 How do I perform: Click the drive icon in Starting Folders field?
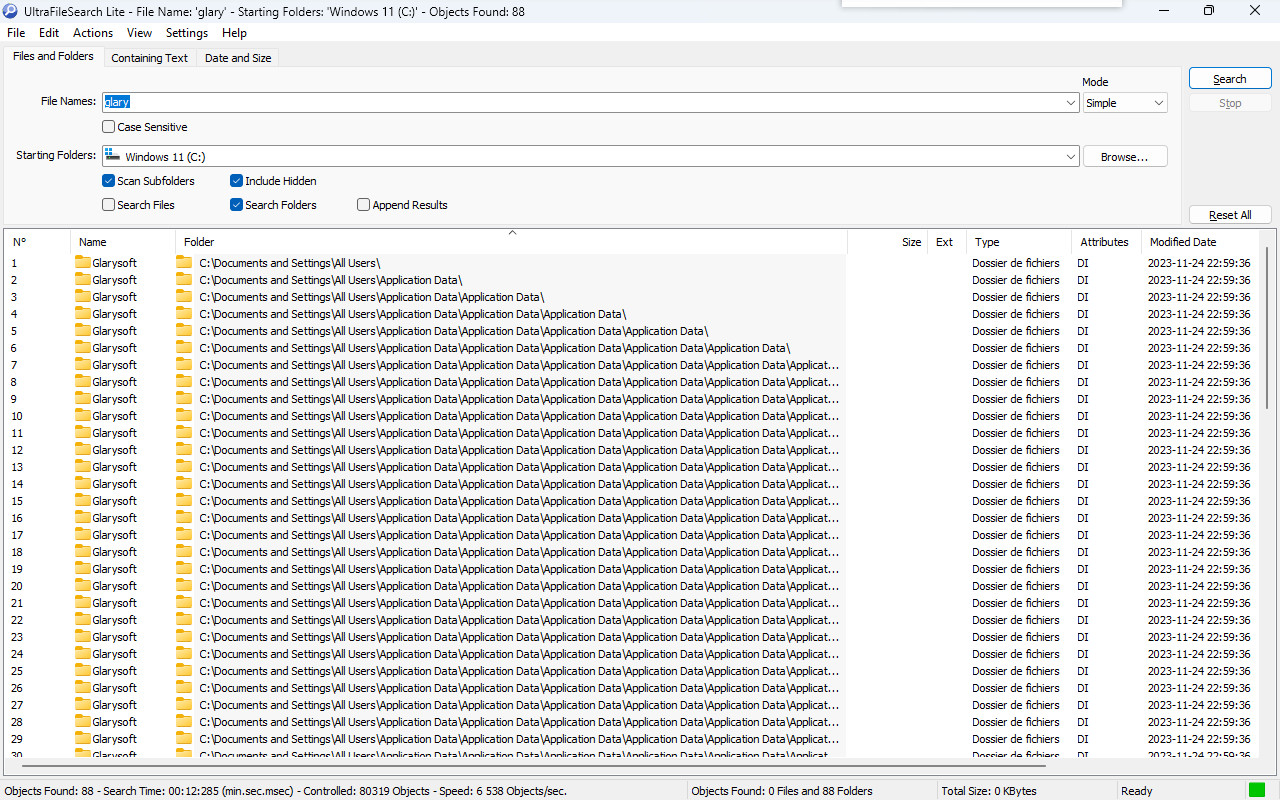point(112,156)
